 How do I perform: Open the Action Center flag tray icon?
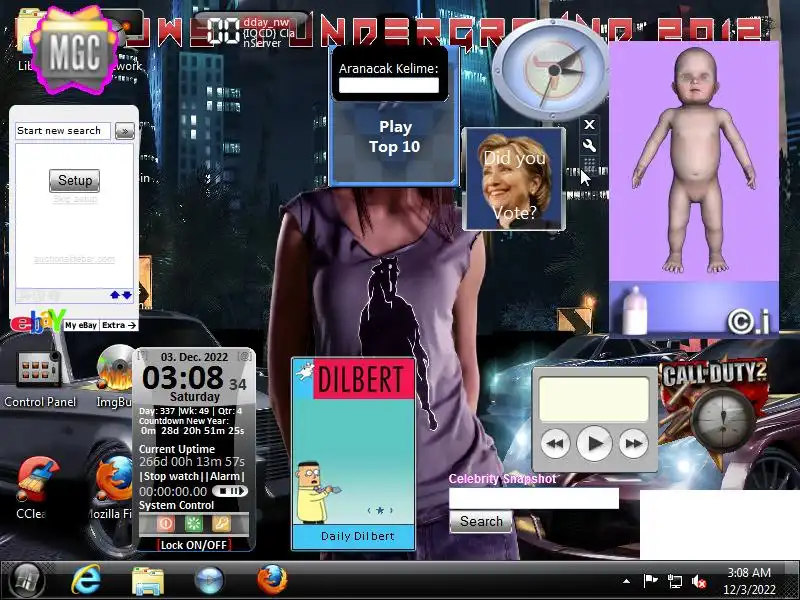(650, 581)
